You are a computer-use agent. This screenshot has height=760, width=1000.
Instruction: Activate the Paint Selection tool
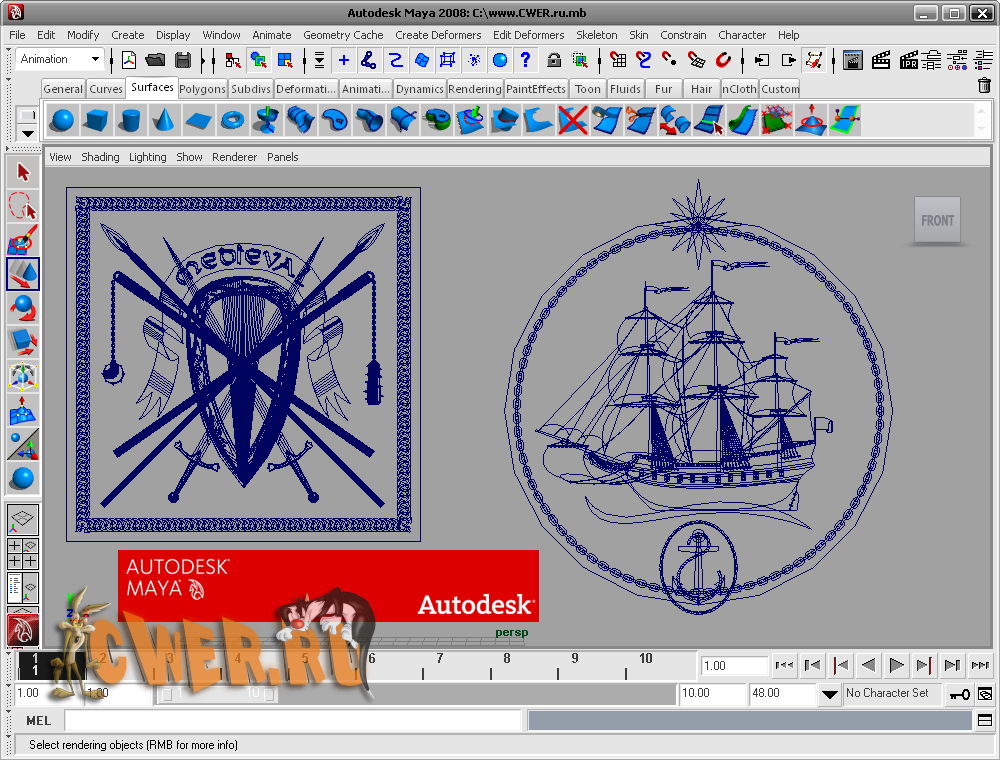(23, 240)
